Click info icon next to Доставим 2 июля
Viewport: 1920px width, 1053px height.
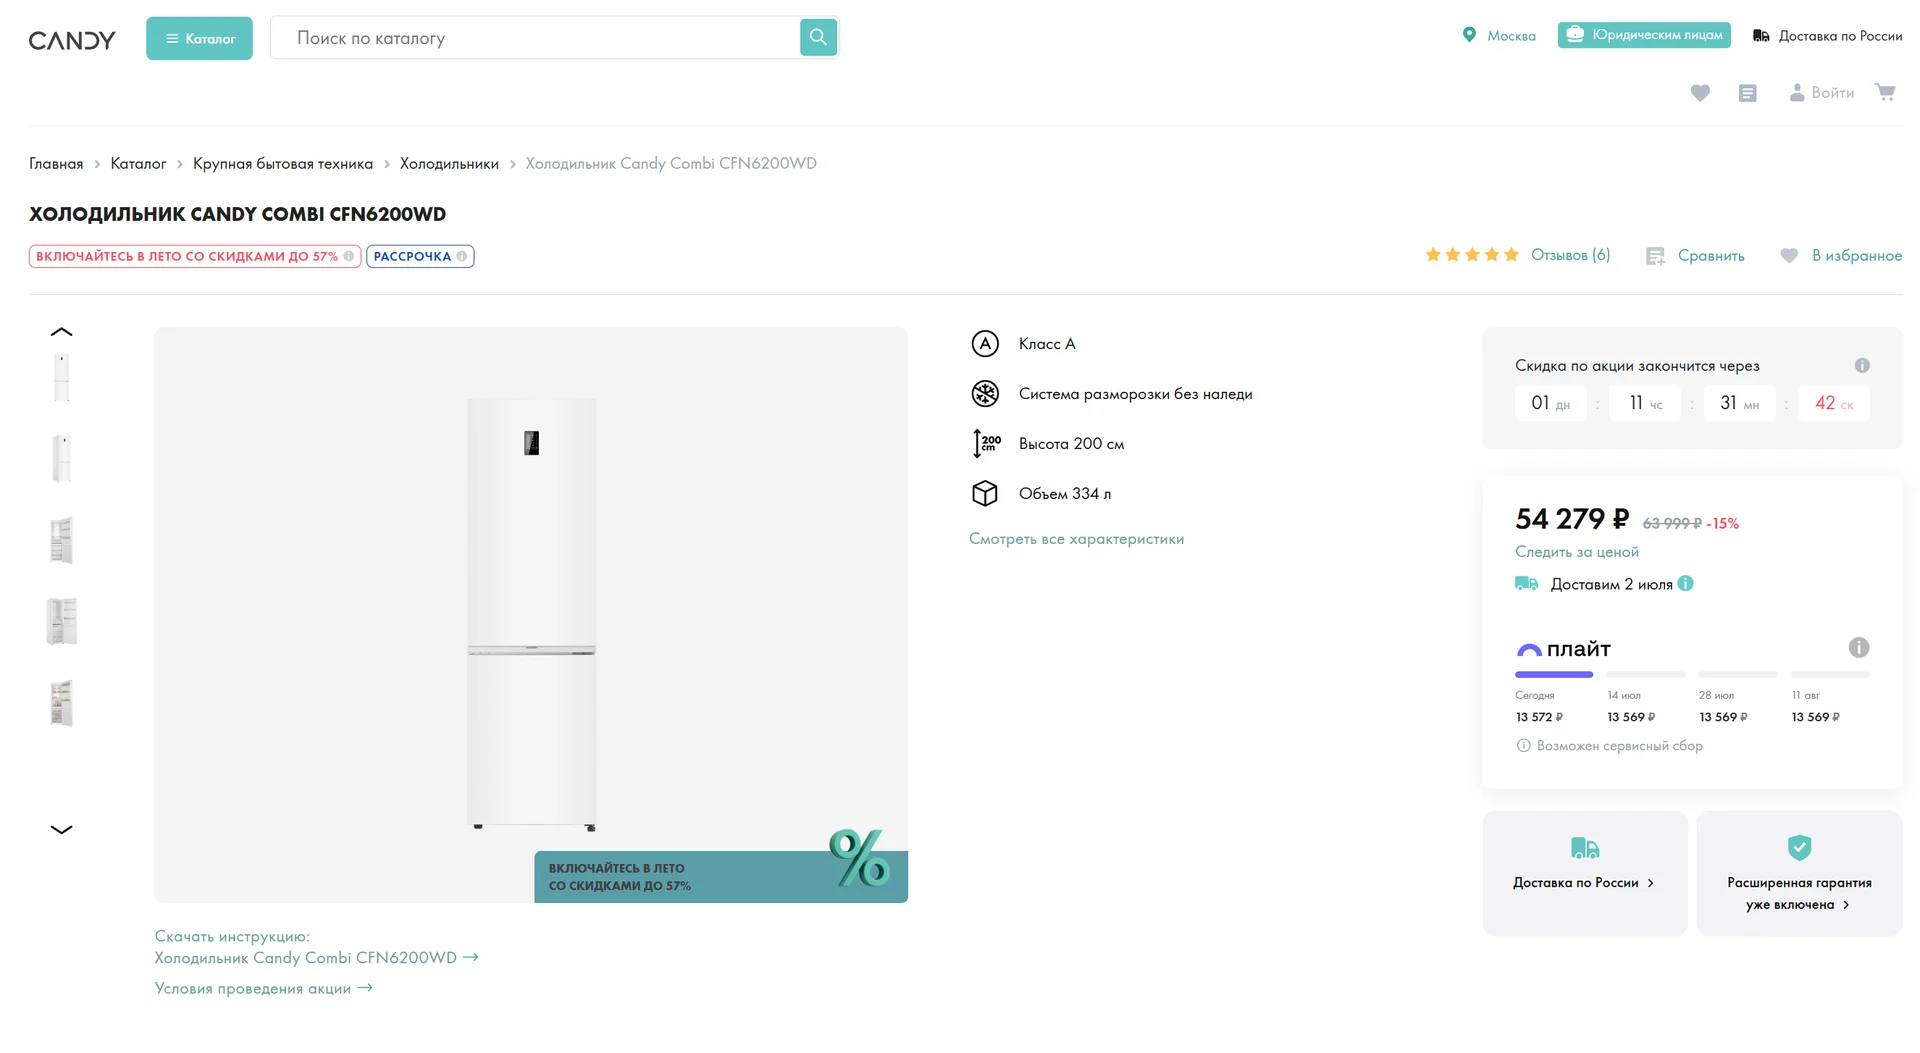point(1686,584)
